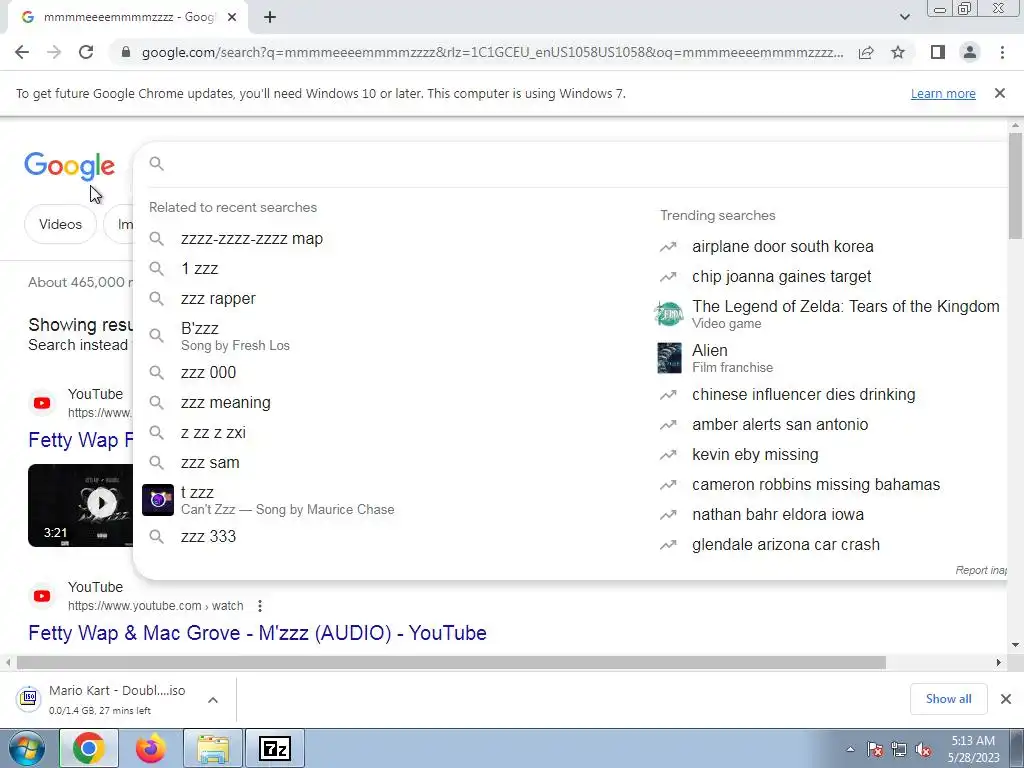
Task: Select trending amber alerts san antonio
Action: (780, 424)
